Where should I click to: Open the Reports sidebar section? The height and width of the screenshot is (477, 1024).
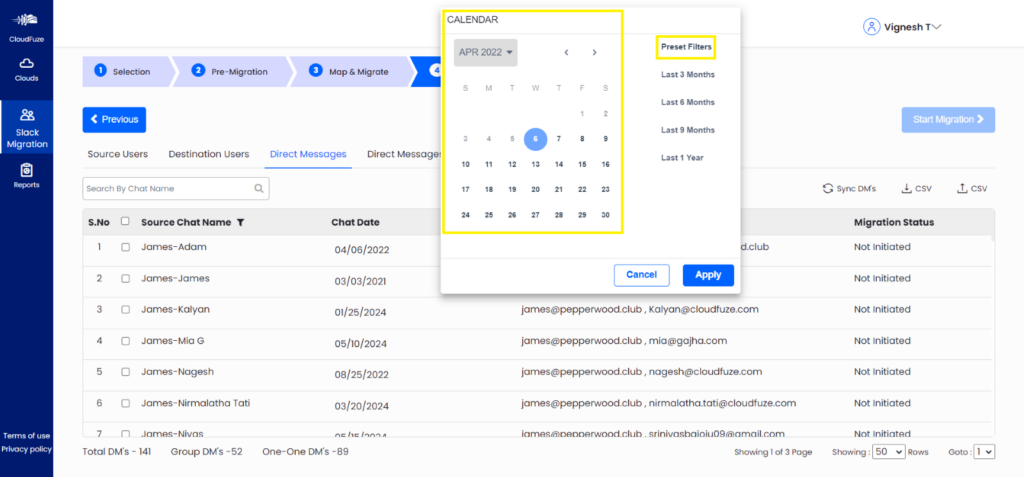(x=26, y=176)
